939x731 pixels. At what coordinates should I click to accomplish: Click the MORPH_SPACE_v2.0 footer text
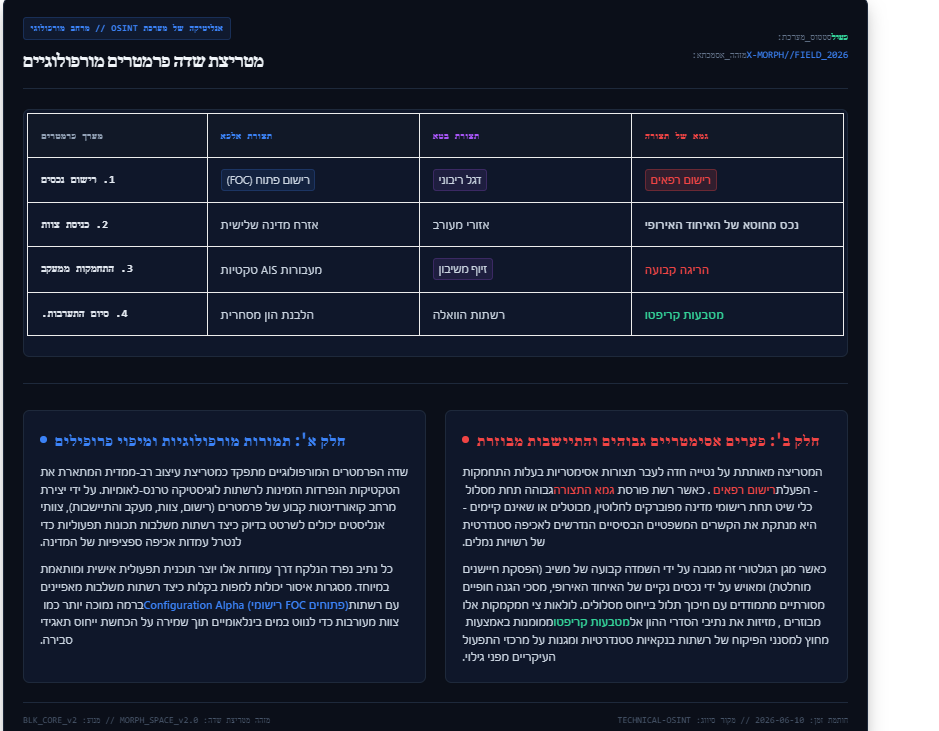coord(159,720)
